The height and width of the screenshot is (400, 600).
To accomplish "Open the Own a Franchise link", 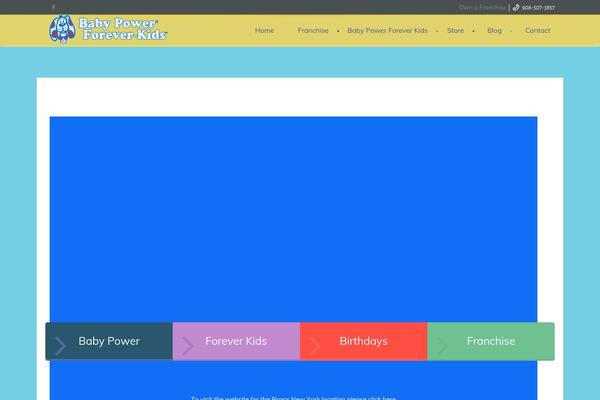I will click(x=482, y=7).
